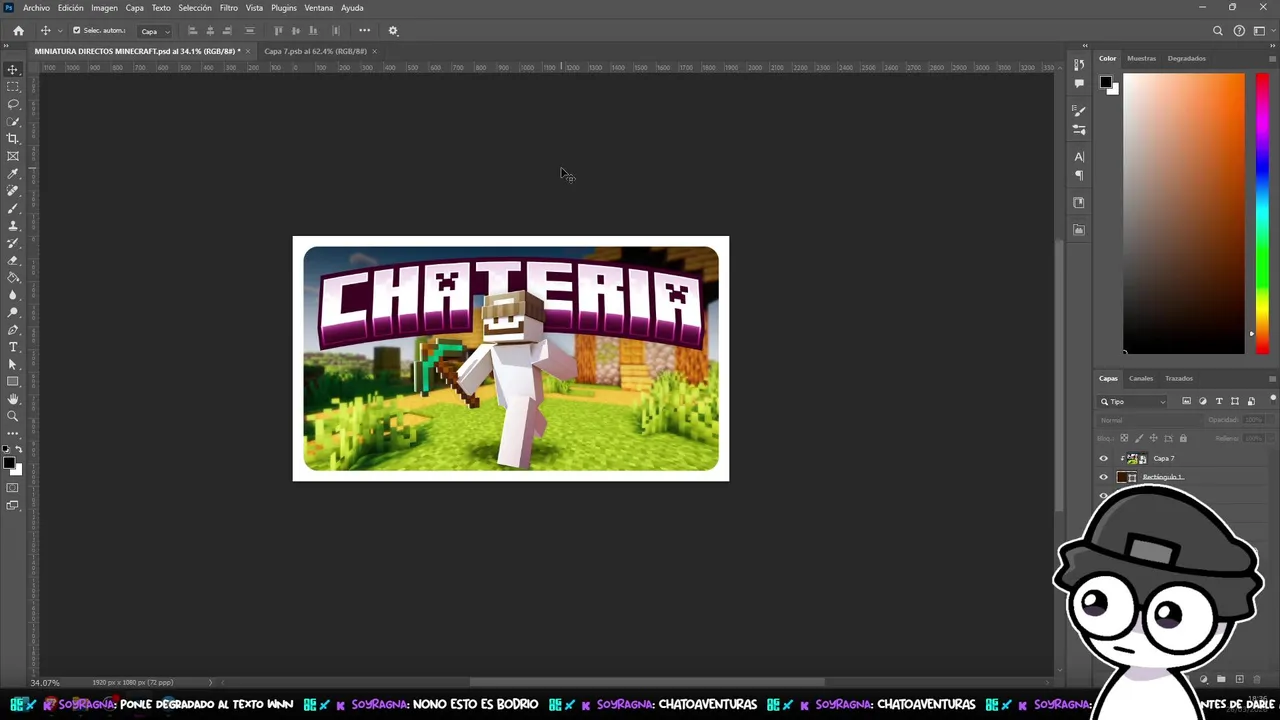The width and height of the screenshot is (1280, 720).
Task: Click the foreground color swatch in toolbar
Action: point(8,463)
